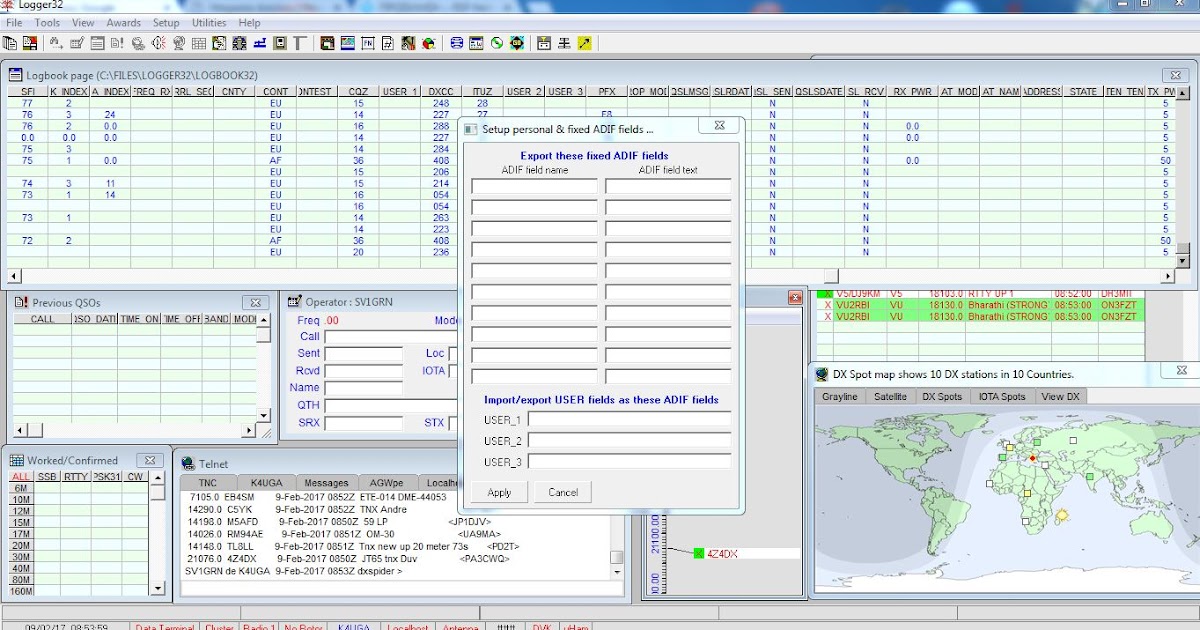Select the Messages tab in the Telnet window
The image size is (1200, 630).
tap(326, 482)
